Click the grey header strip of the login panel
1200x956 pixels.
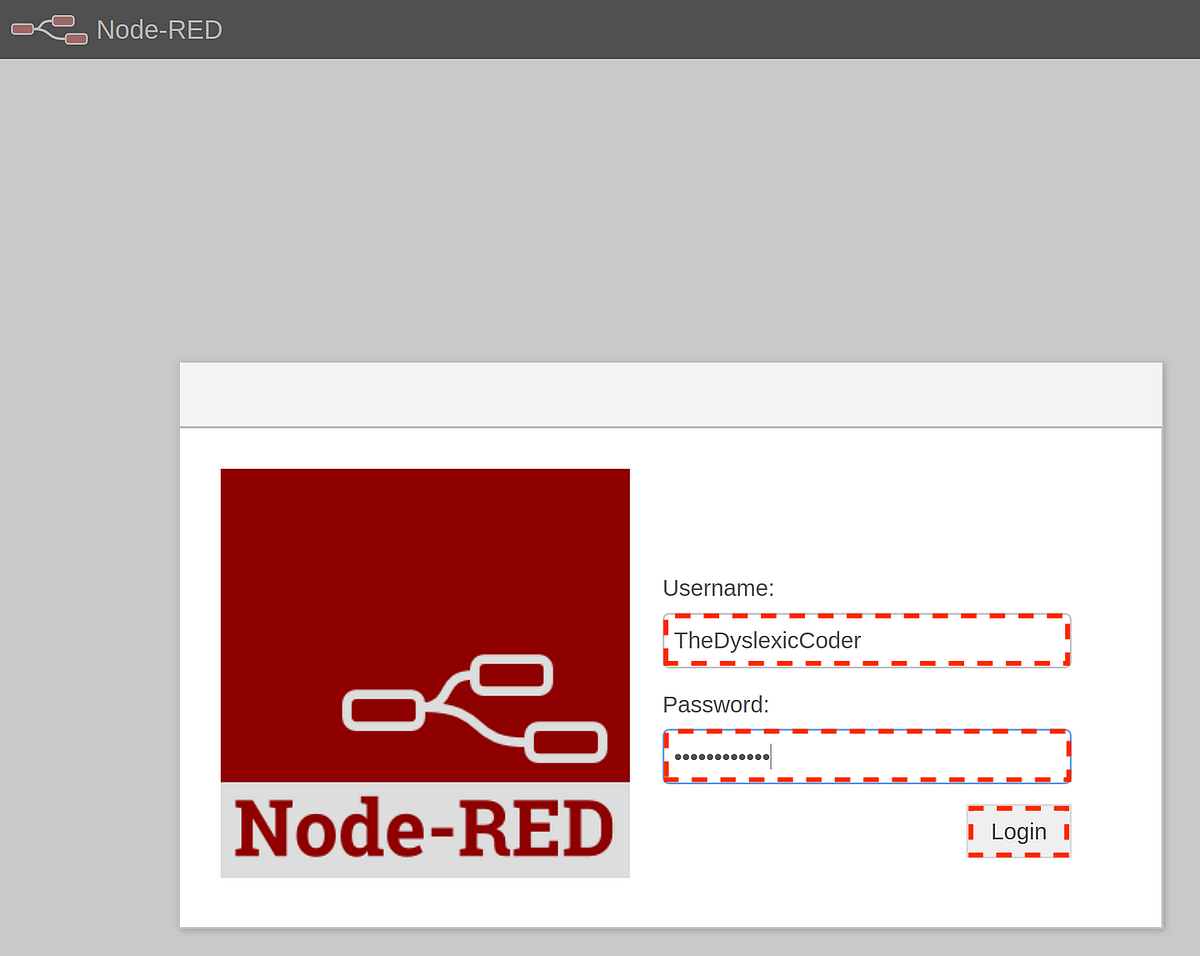pos(670,394)
